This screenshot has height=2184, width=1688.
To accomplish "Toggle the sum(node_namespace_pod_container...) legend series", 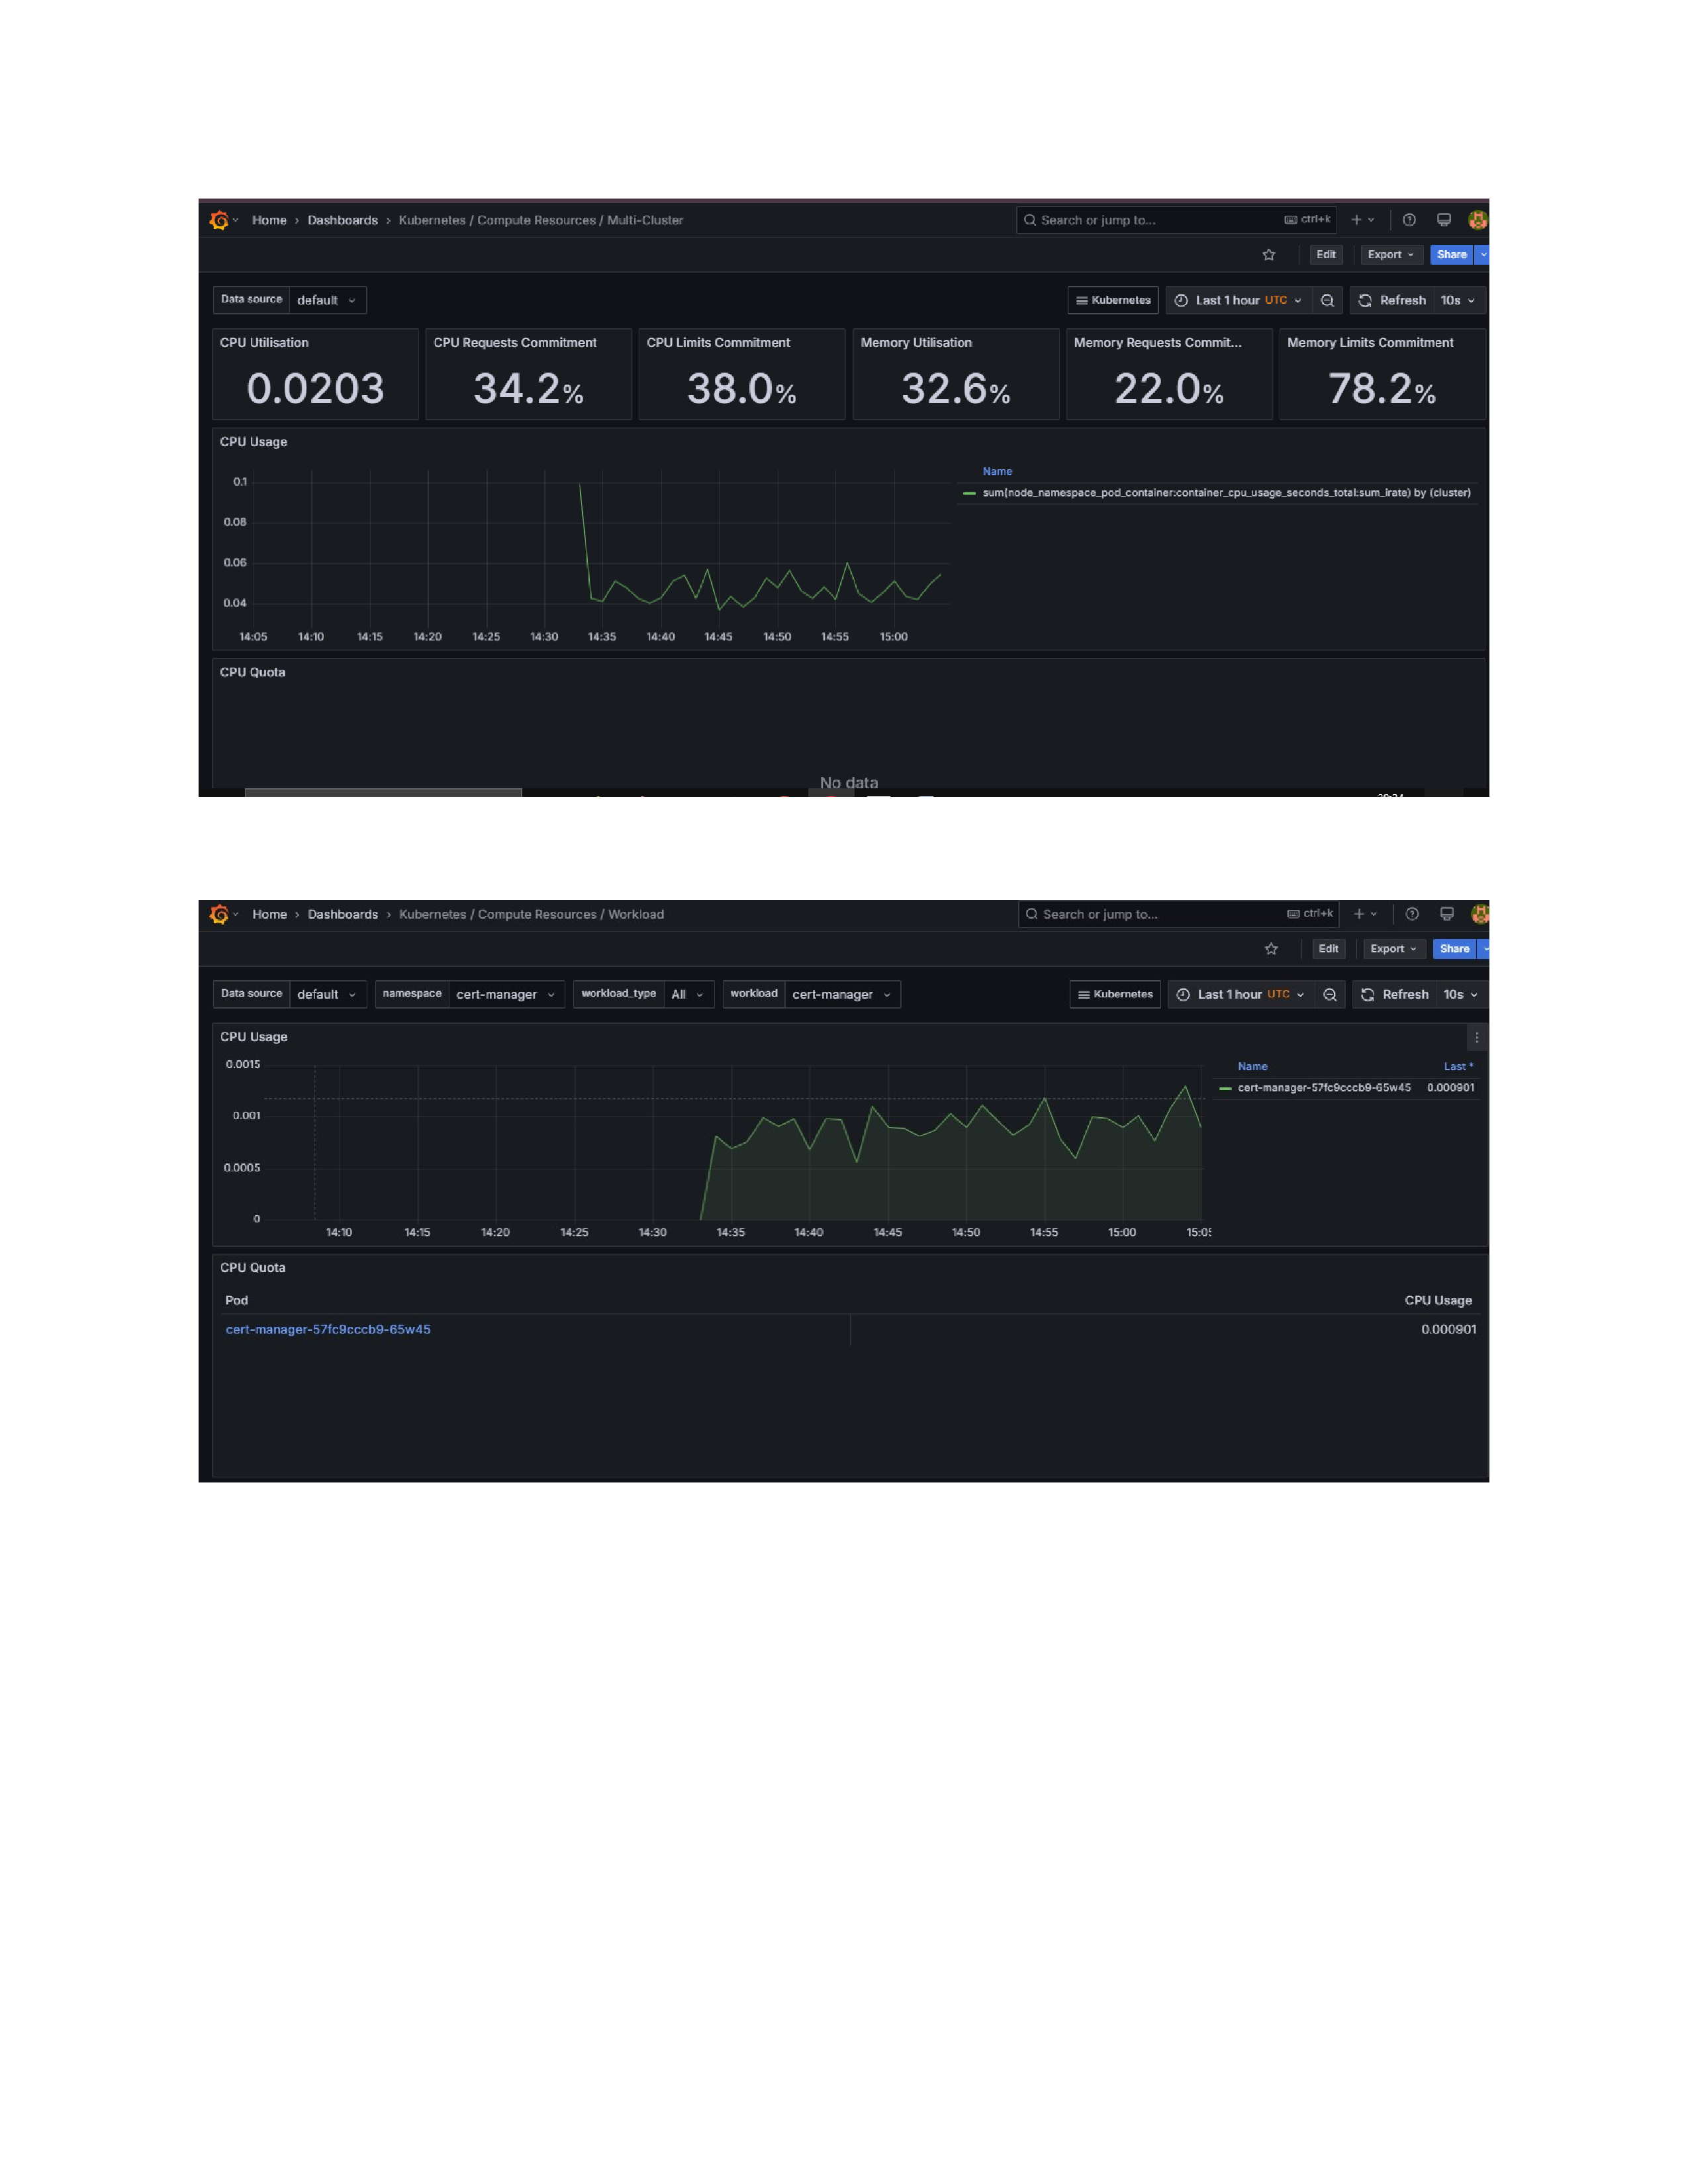I will [x=1226, y=493].
